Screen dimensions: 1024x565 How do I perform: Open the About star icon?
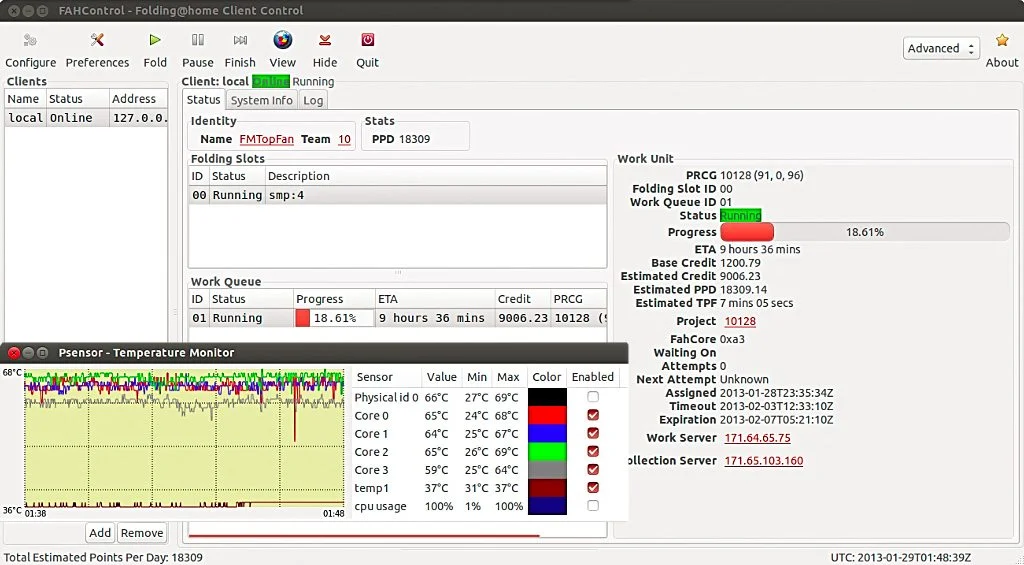click(1002, 40)
